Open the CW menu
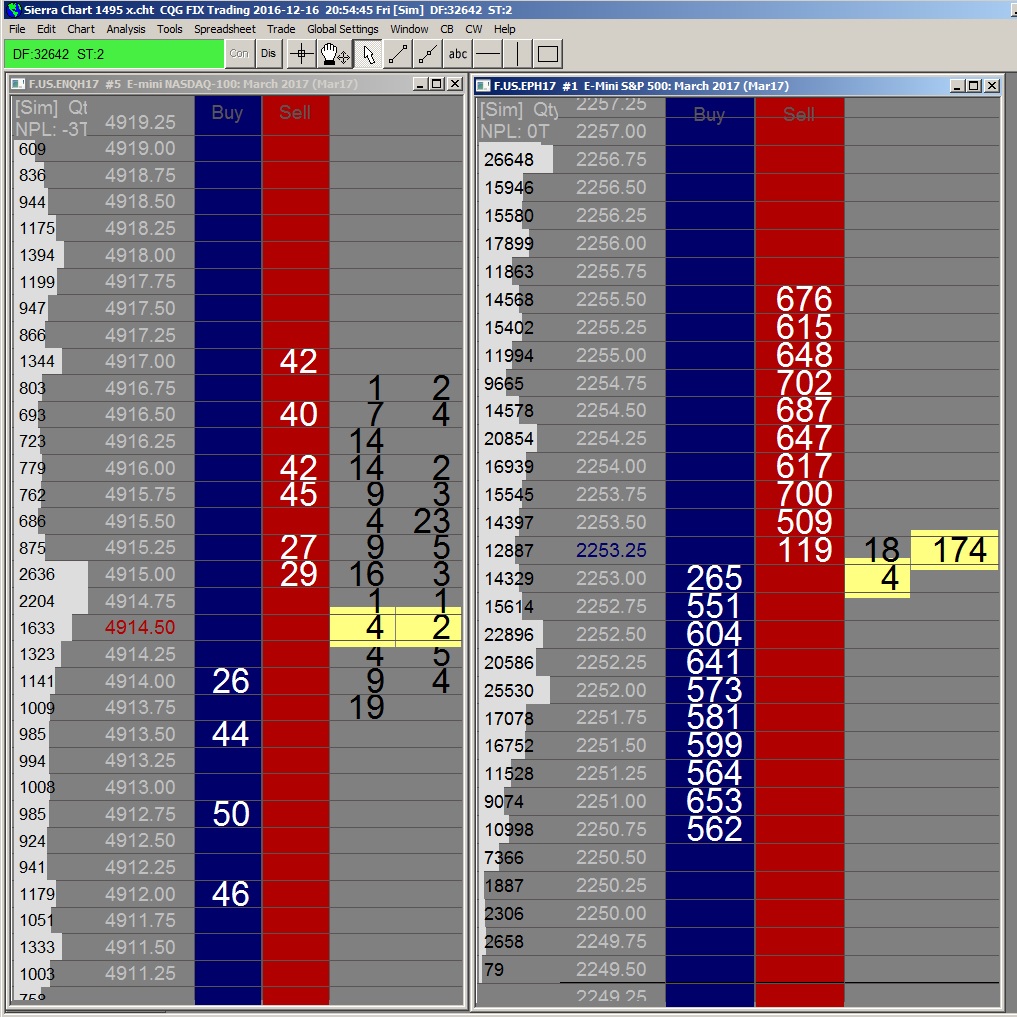 473,29
